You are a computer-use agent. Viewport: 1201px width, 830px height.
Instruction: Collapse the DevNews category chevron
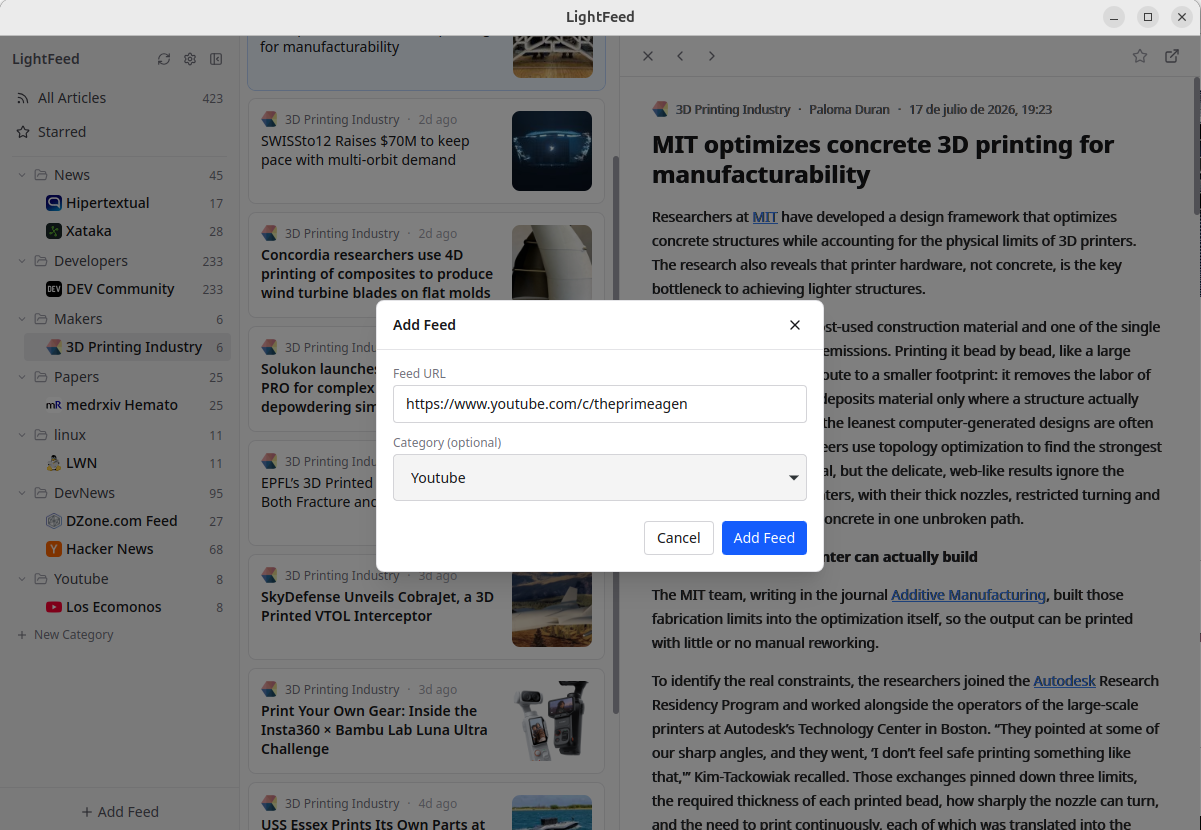[22, 493]
